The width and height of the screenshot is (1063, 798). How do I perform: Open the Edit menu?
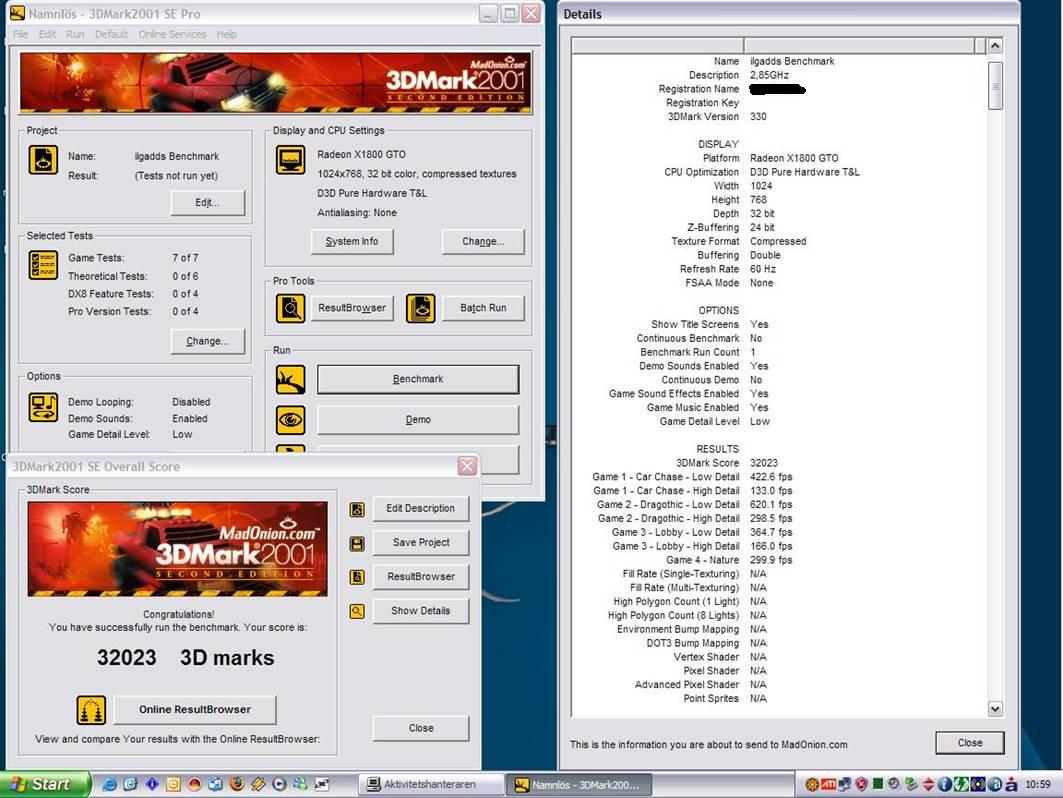47,35
